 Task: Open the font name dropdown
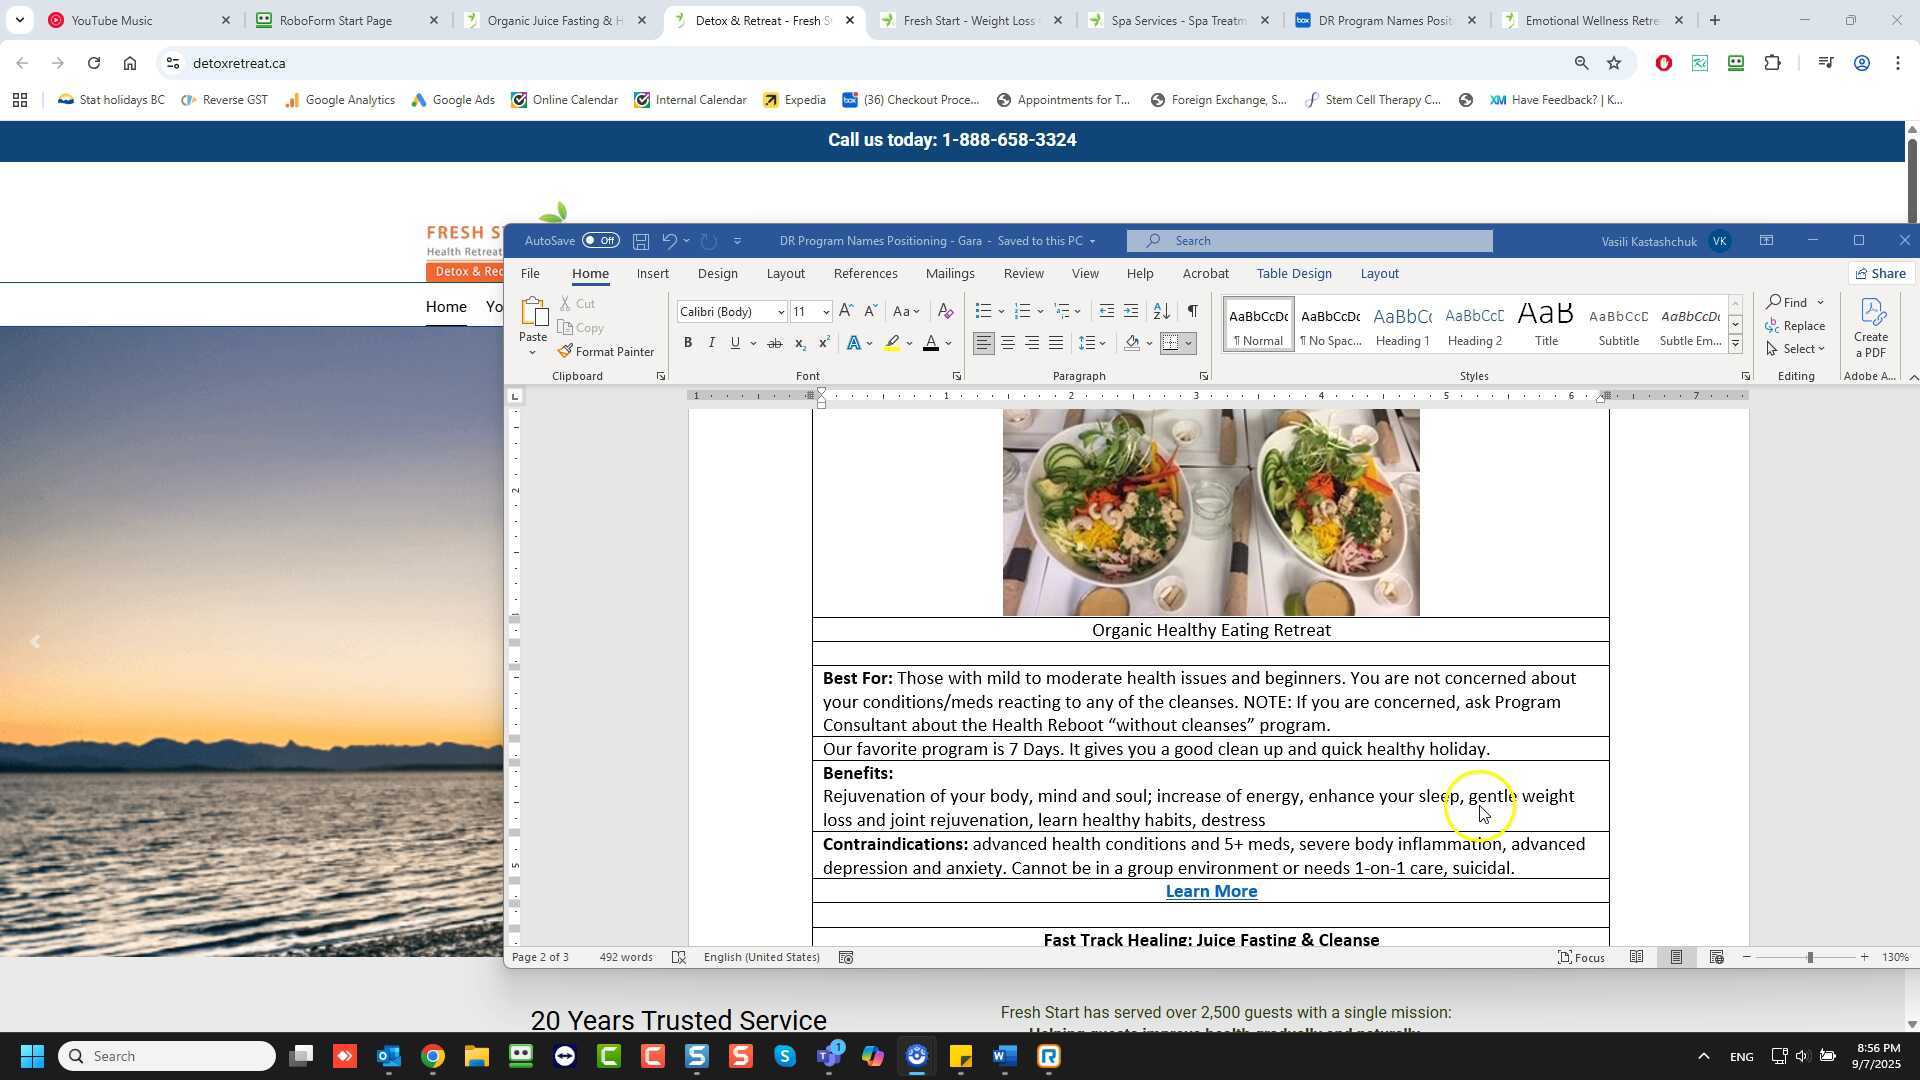point(781,312)
